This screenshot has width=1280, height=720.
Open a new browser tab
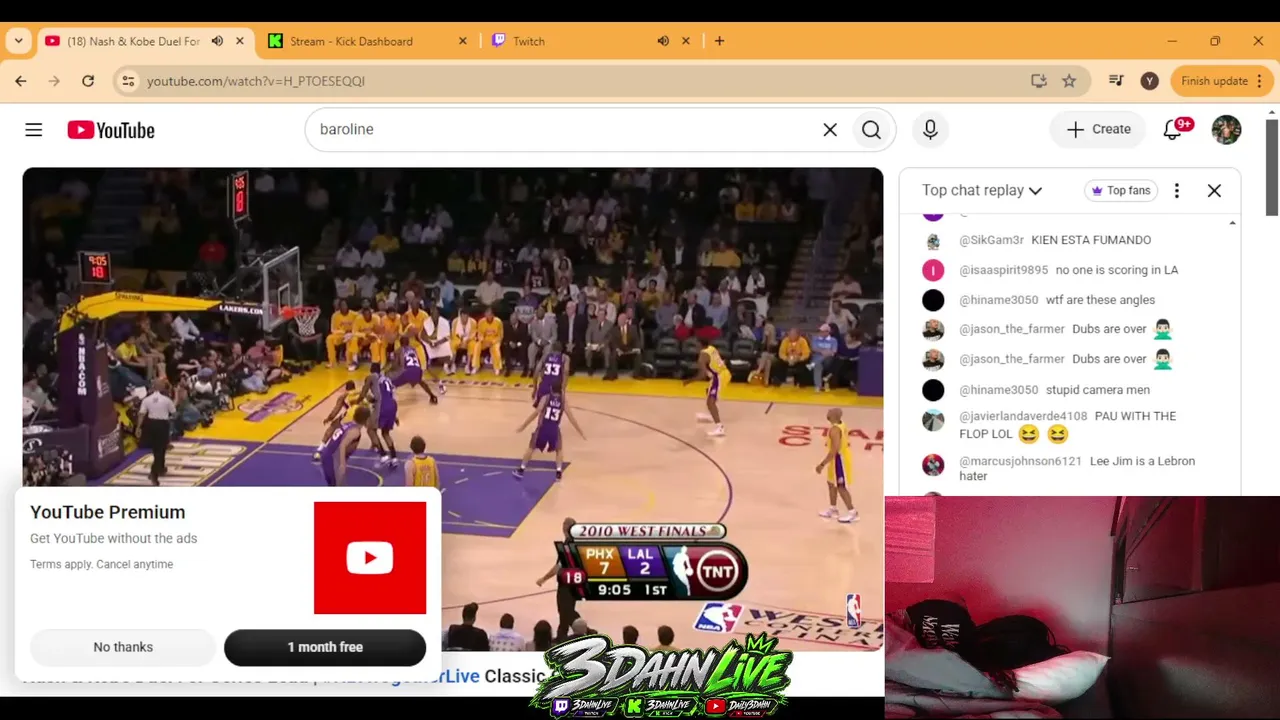coord(719,41)
